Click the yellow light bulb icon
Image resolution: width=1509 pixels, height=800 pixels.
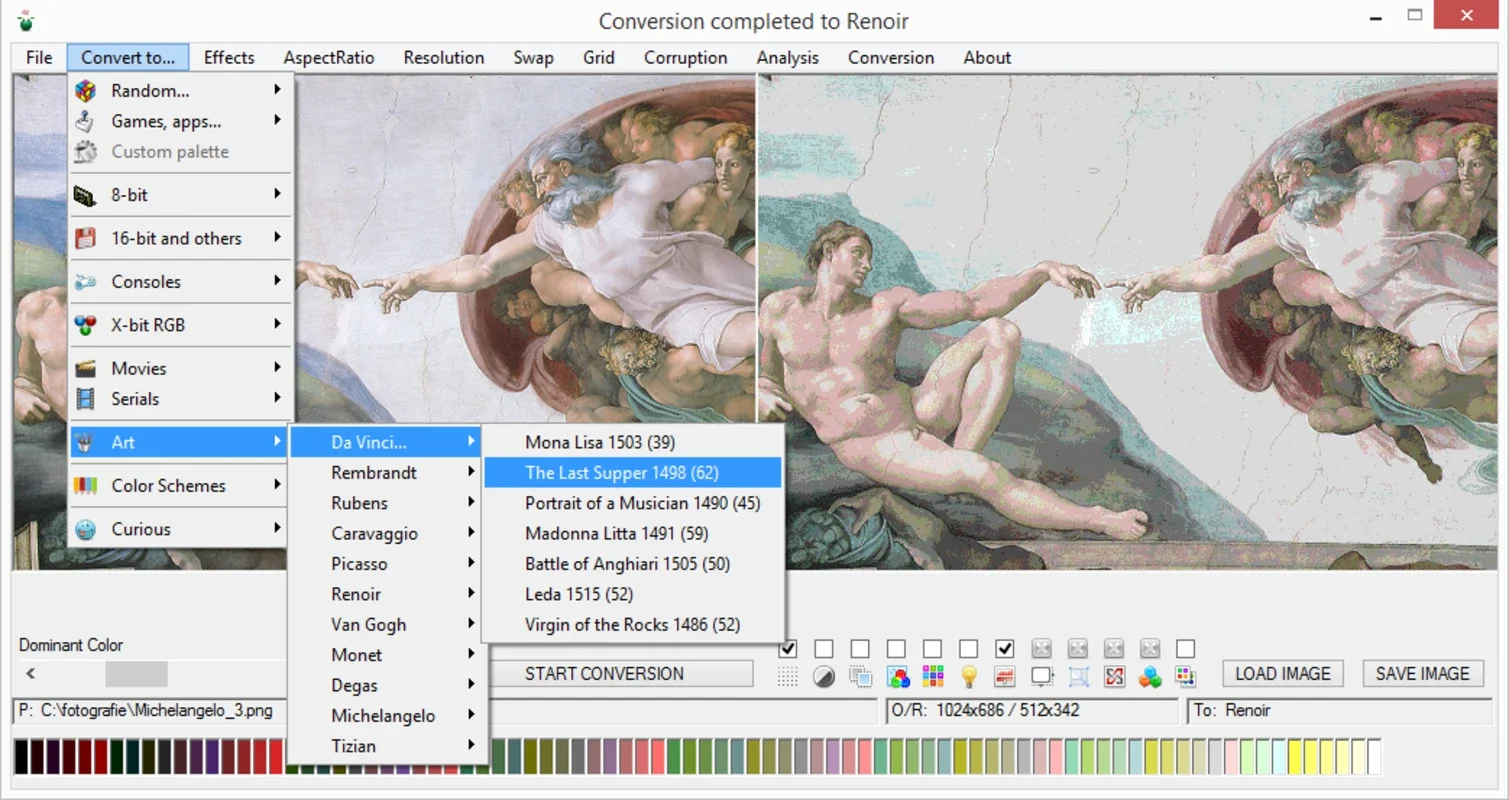coord(969,677)
